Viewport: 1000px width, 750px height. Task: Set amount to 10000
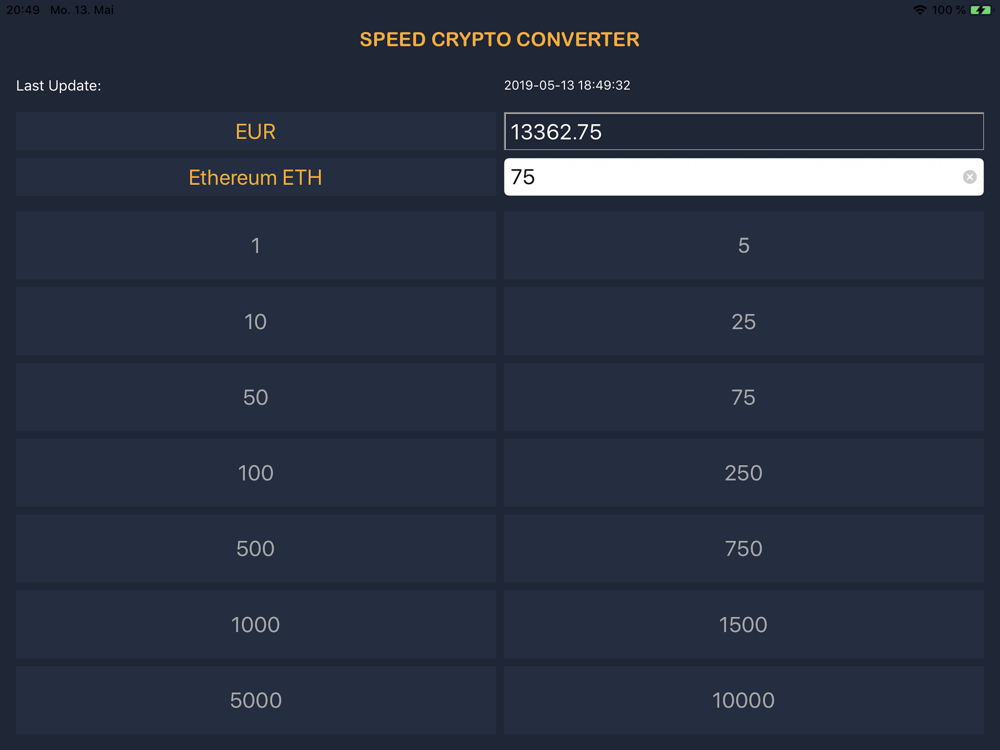[x=743, y=700]
